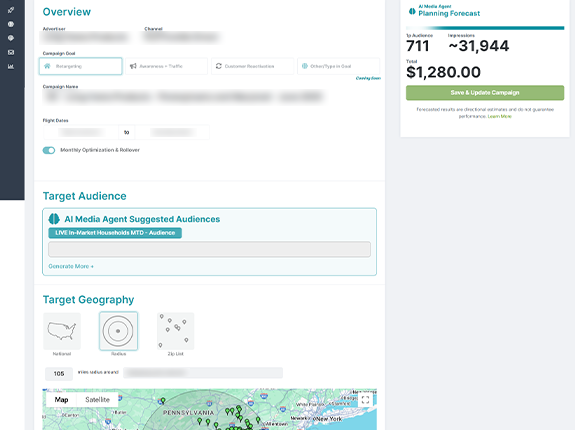Click the globe icon in left sidebar
The height and width of the screenshot is (430, 575).
click(x=11, y=24)
